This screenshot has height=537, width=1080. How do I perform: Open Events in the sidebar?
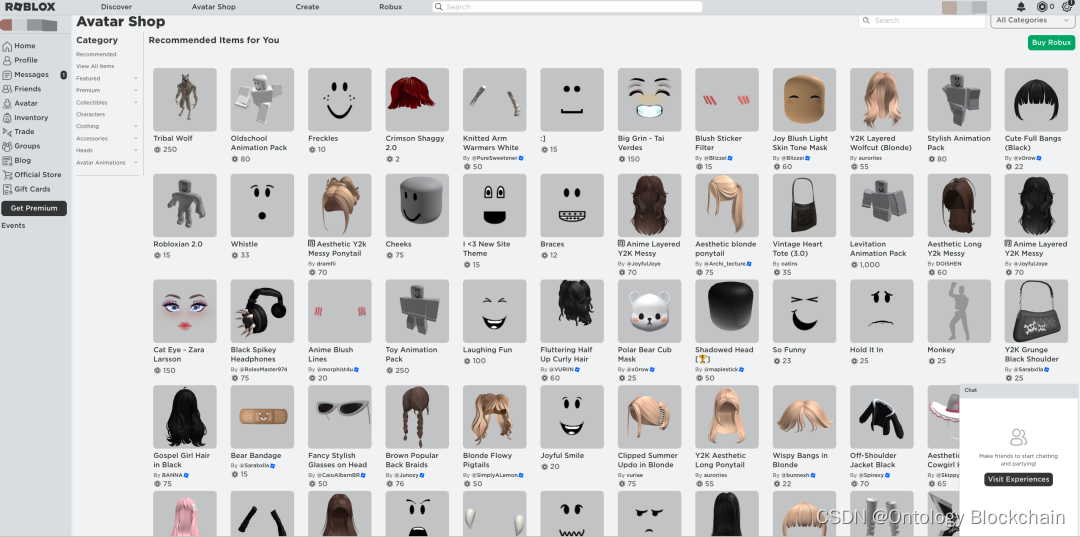tap(13, 226)
